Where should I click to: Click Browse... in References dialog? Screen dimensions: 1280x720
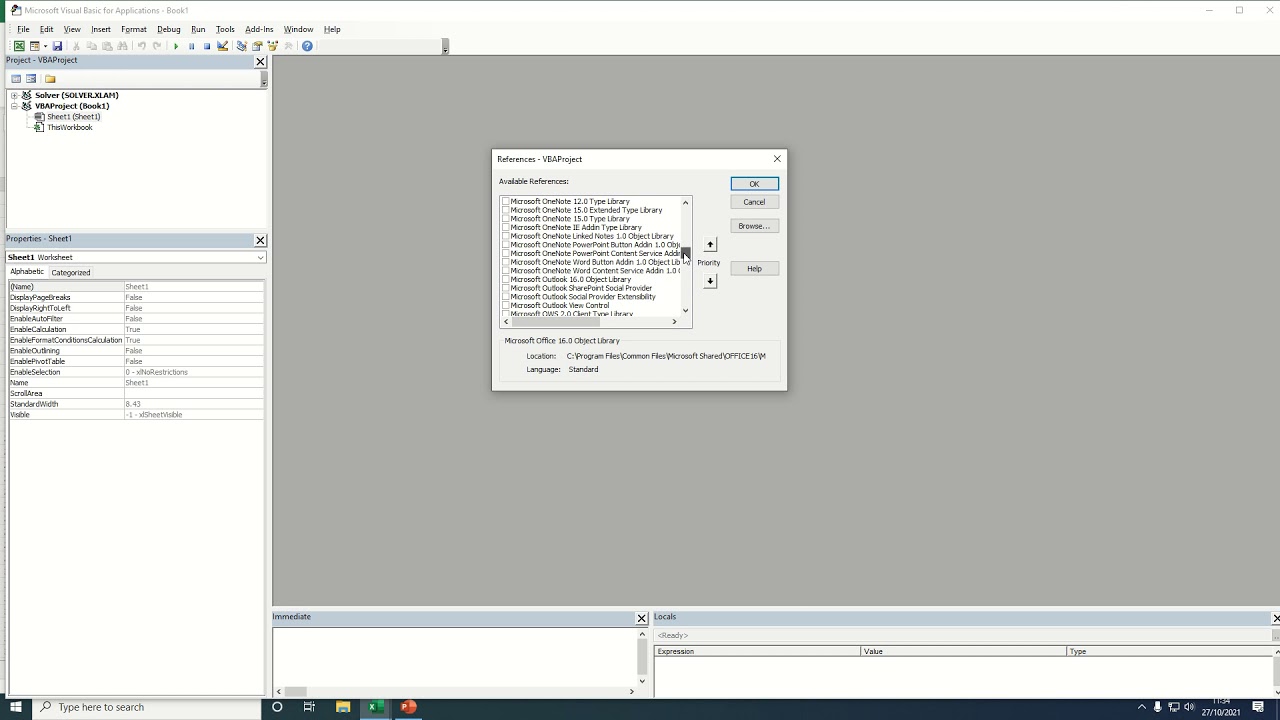click(754, 226)
